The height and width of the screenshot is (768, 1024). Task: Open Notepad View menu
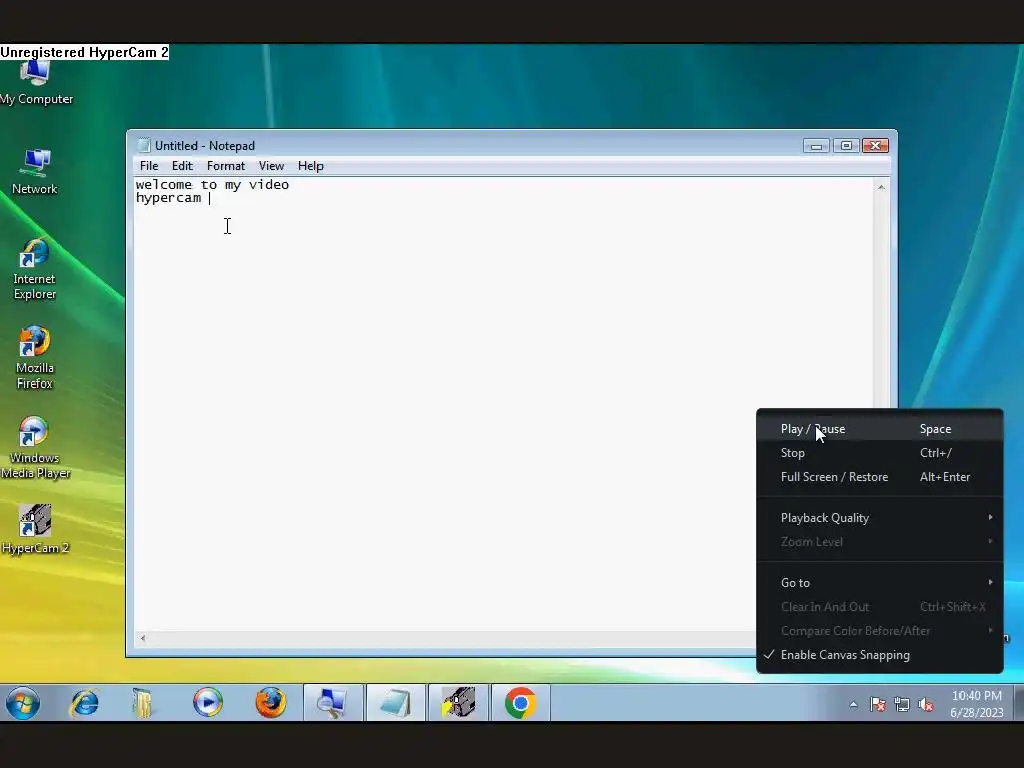click(271, 166)
